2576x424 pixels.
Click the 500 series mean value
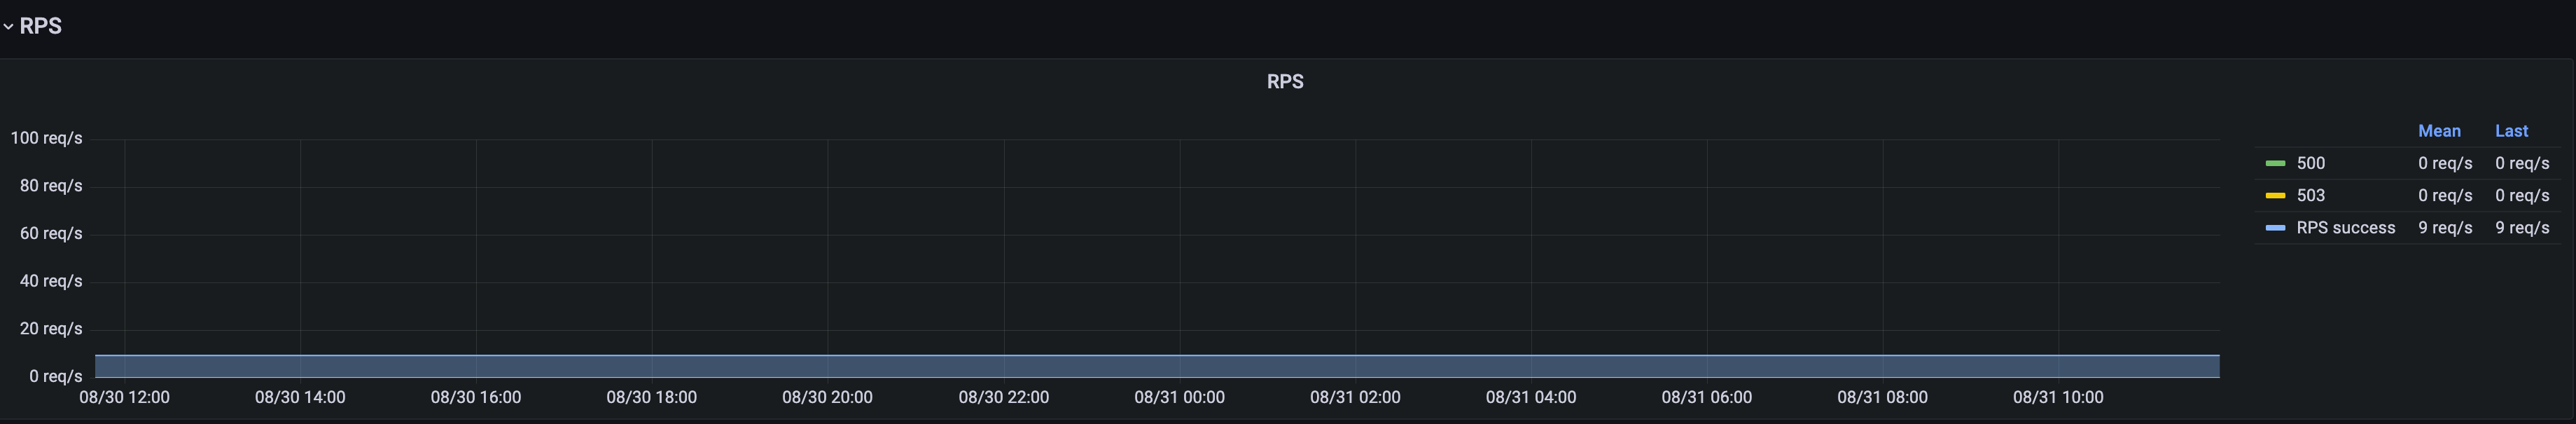tap(2445, 163)
